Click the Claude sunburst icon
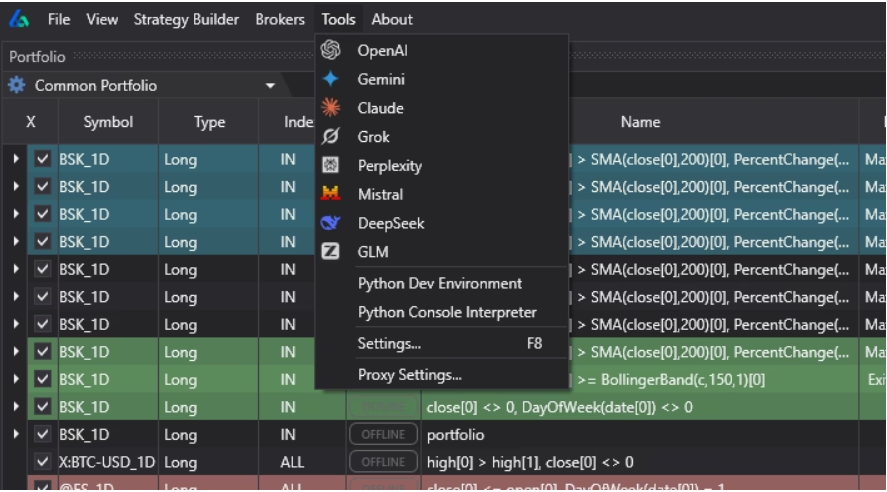 coord(330,107)
